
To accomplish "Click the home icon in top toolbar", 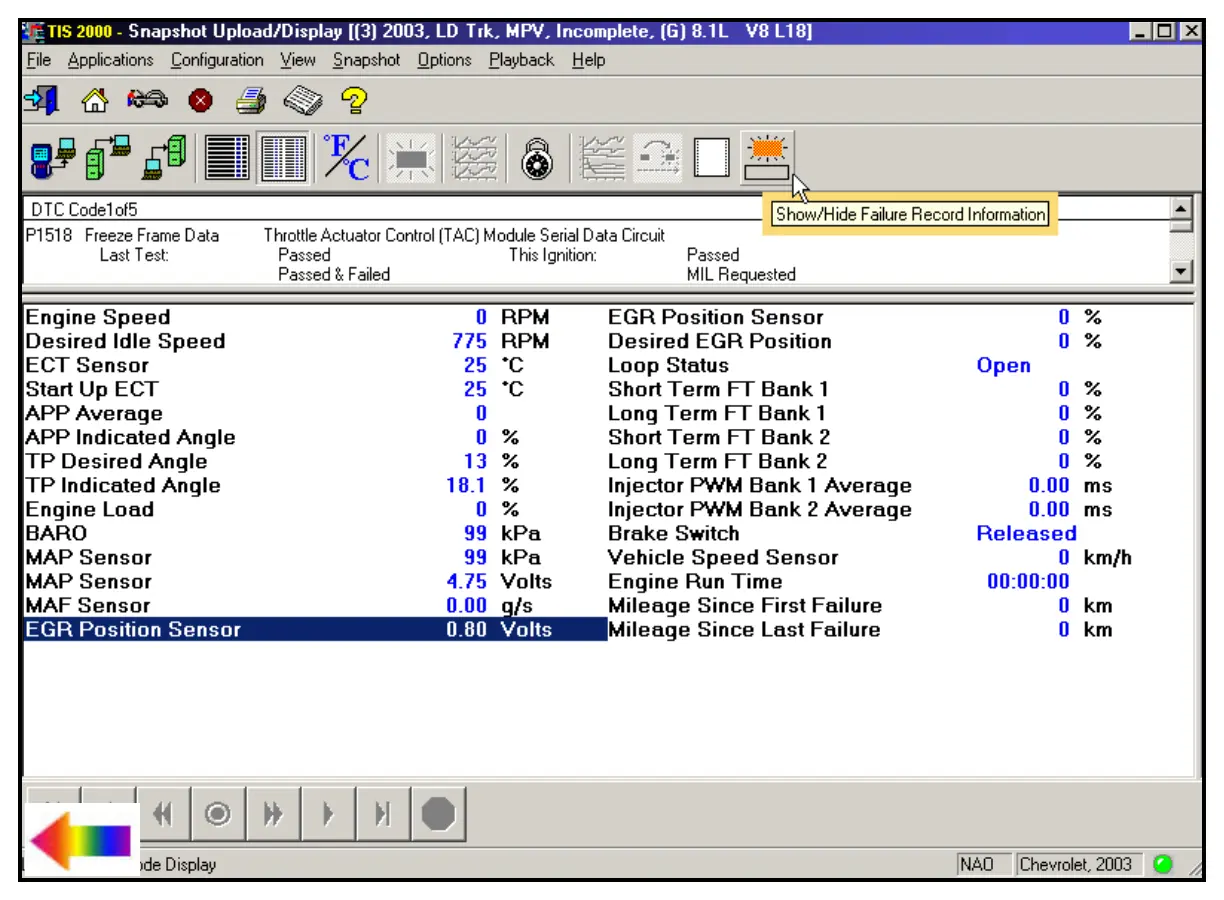I will (x=94, y=101).
